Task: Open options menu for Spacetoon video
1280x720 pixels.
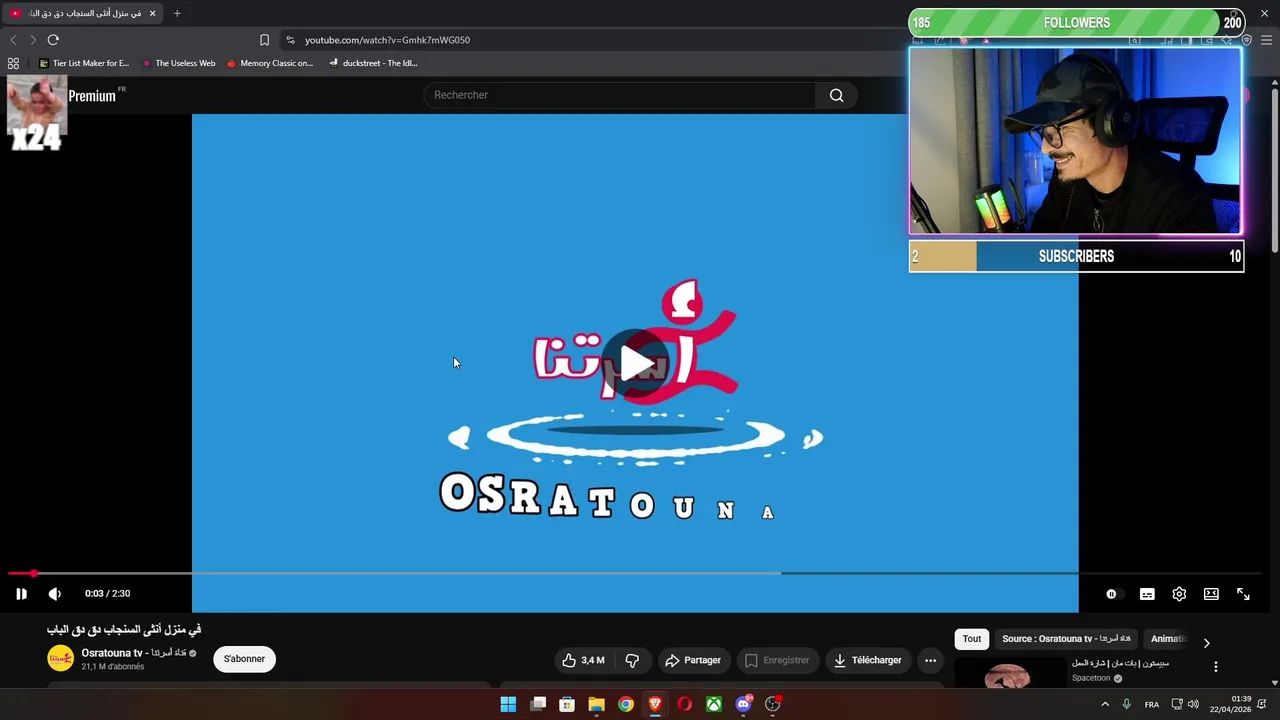Action: tap(1216, 667)
